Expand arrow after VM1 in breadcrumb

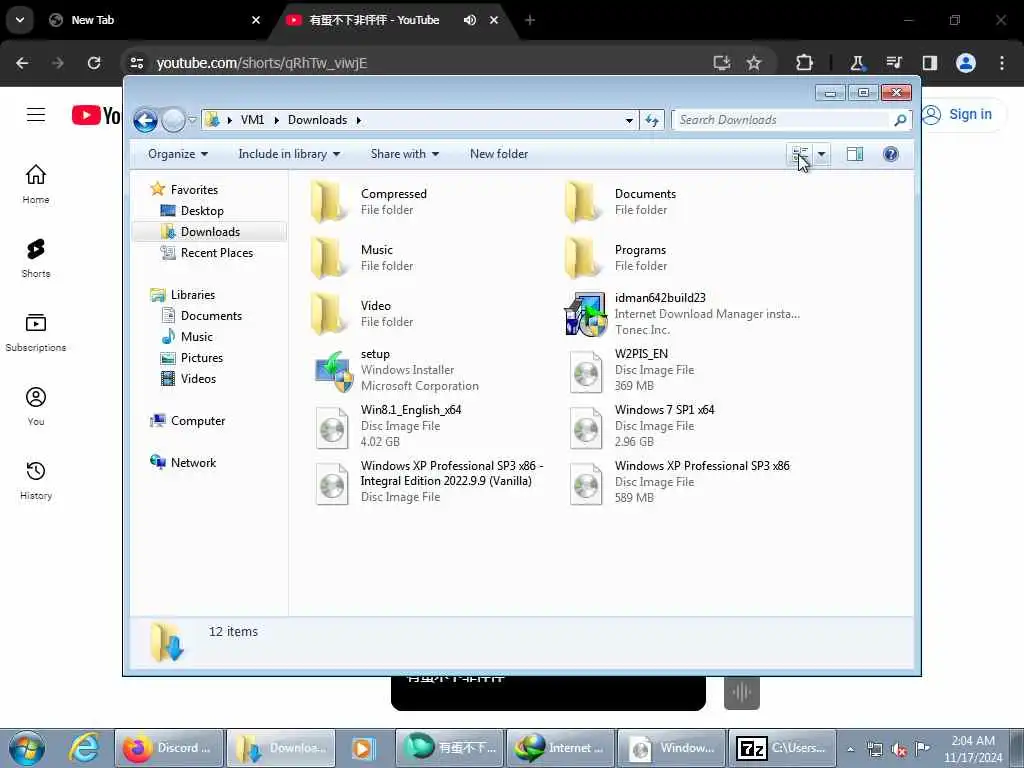(276, 120)
